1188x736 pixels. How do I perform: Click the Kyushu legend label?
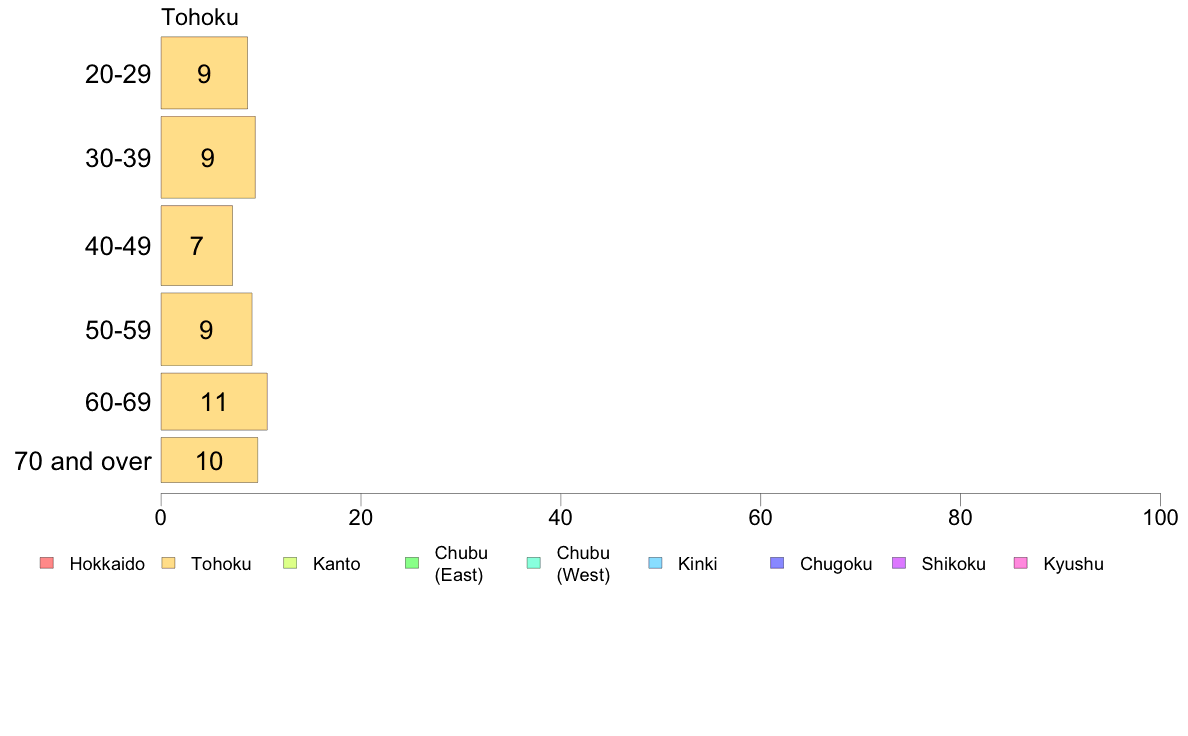1073,564
